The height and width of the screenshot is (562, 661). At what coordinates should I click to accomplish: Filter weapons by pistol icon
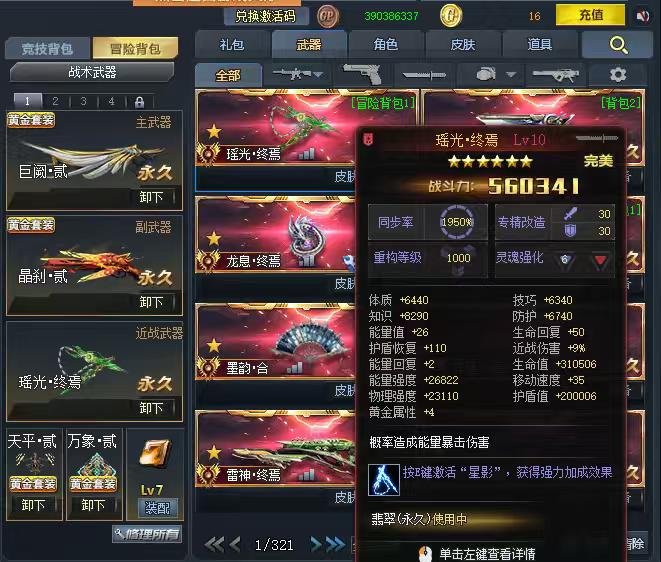tap(363, 75)
